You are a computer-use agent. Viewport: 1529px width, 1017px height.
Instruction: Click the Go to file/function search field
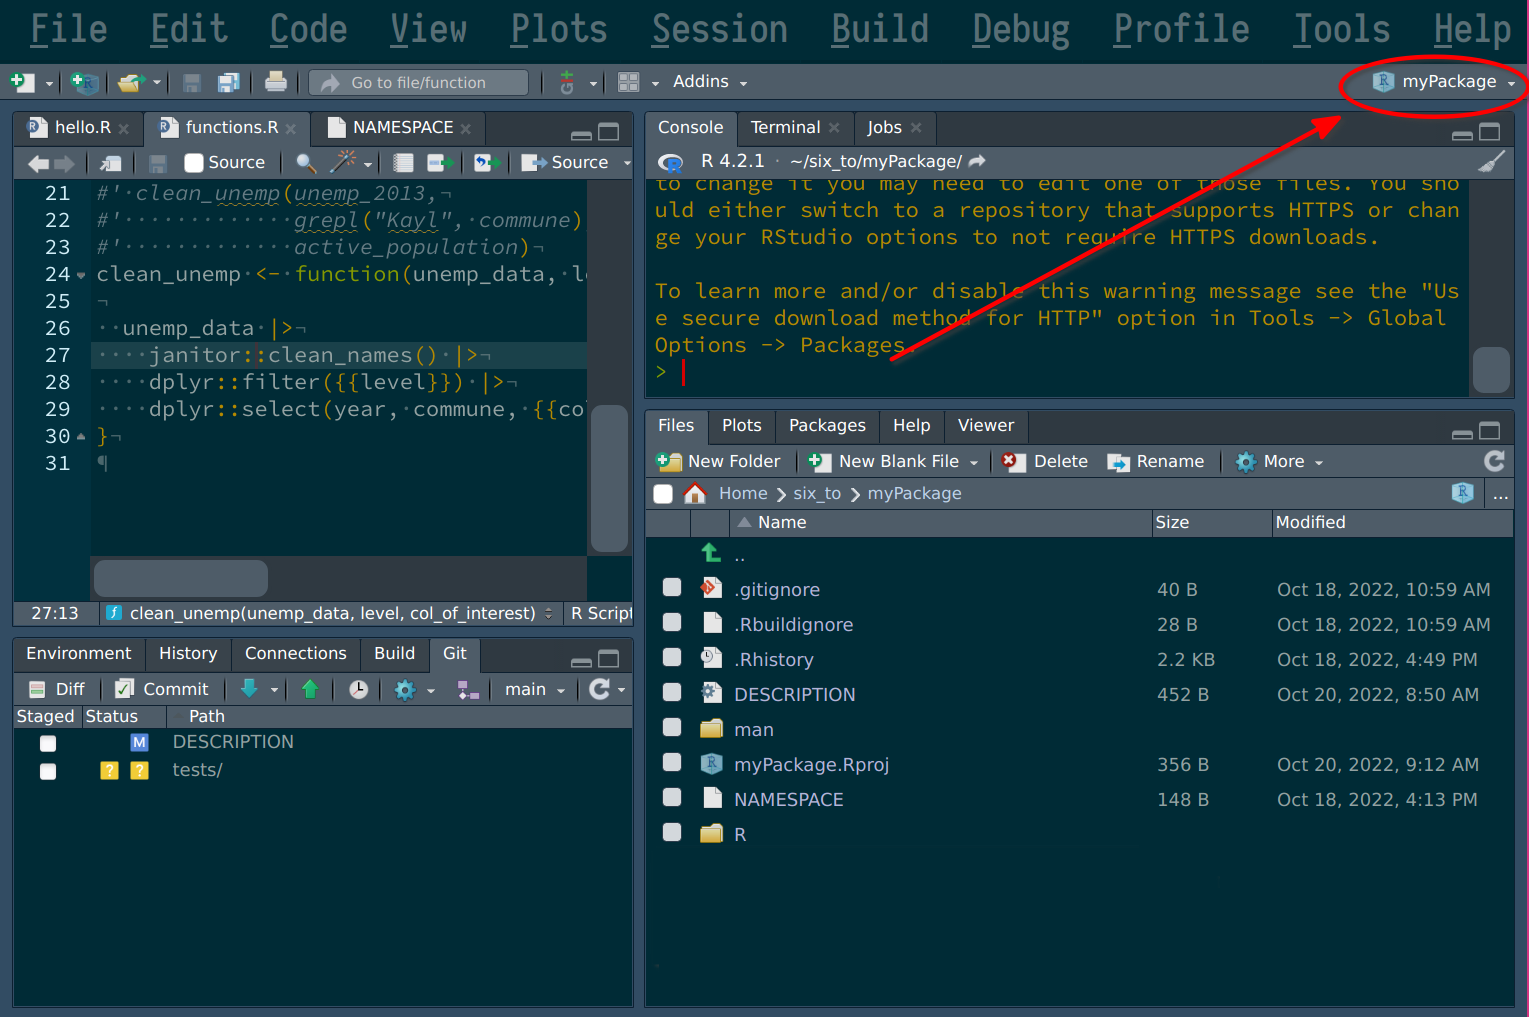click(418, 83)
